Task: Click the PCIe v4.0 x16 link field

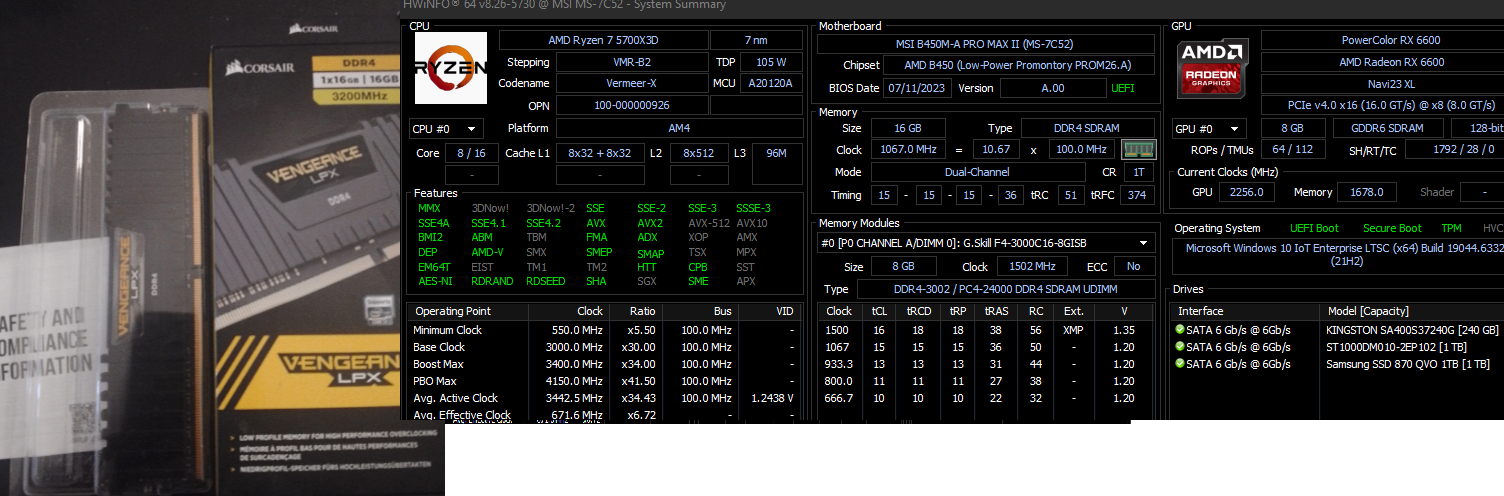Action: pos(1382,105)
